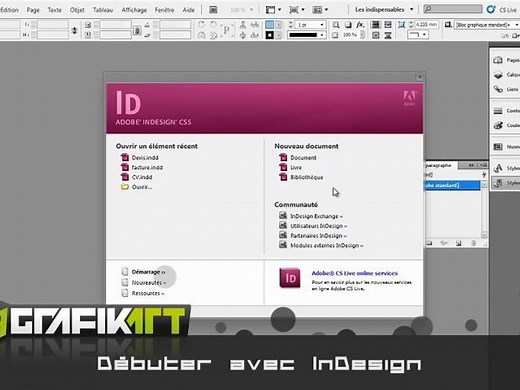
Task: Create a new Document from the welcome screen
Action: coord(303,157)
